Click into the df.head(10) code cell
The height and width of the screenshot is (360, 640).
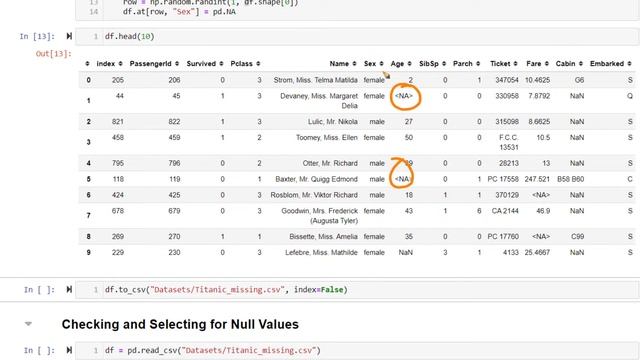(x=357, y=36)
